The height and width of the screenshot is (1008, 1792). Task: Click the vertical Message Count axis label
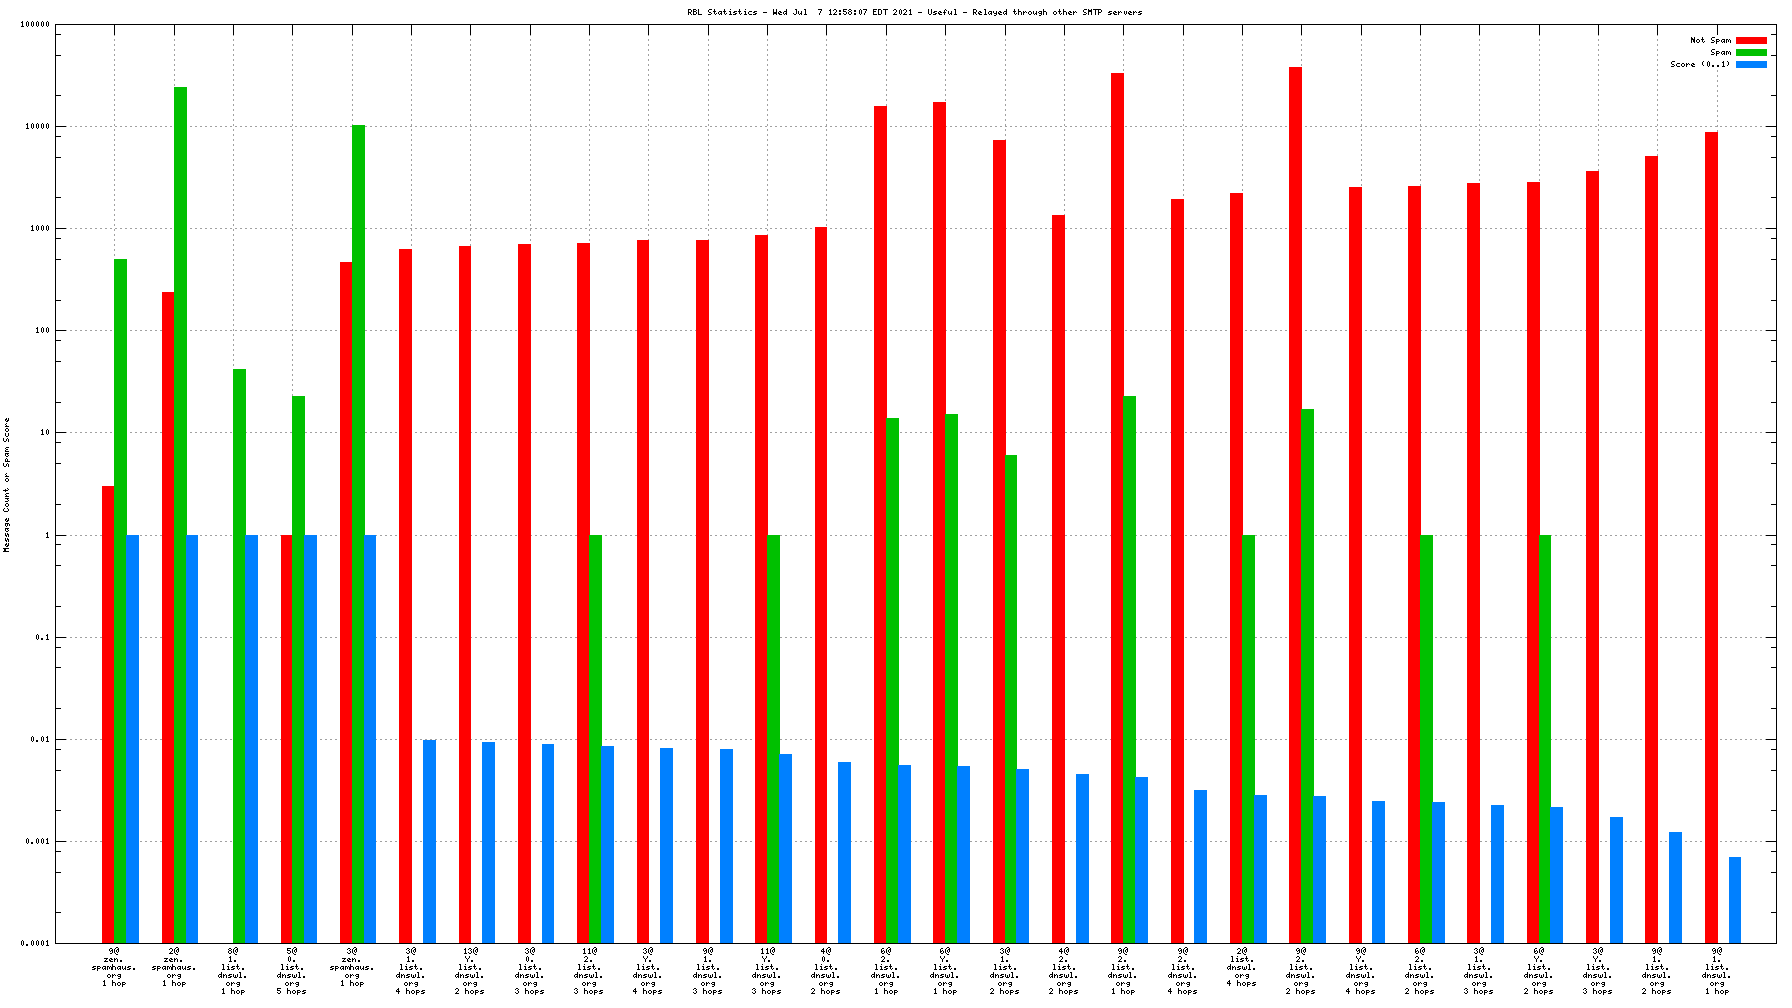click(x=7, y=485)
